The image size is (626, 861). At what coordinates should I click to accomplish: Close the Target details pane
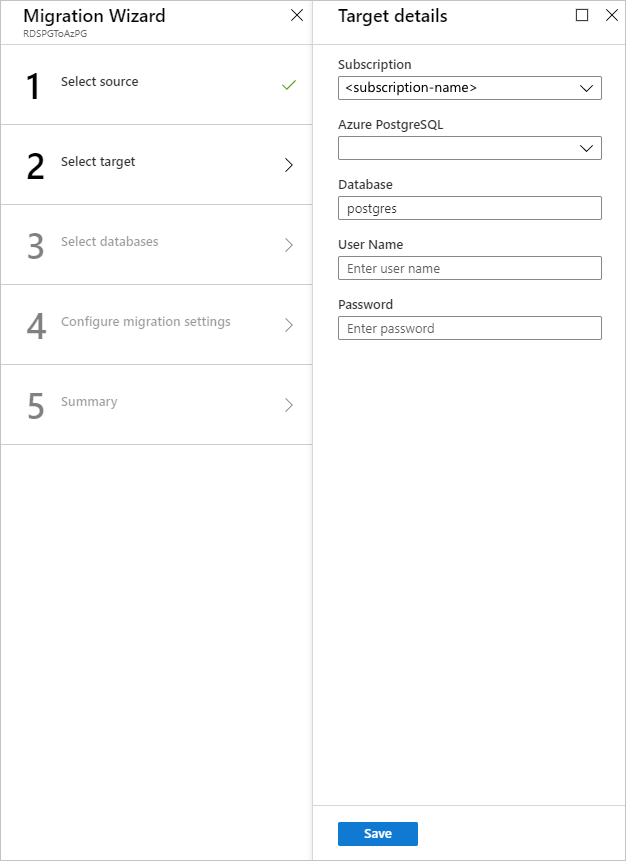[x=612, y=16]
